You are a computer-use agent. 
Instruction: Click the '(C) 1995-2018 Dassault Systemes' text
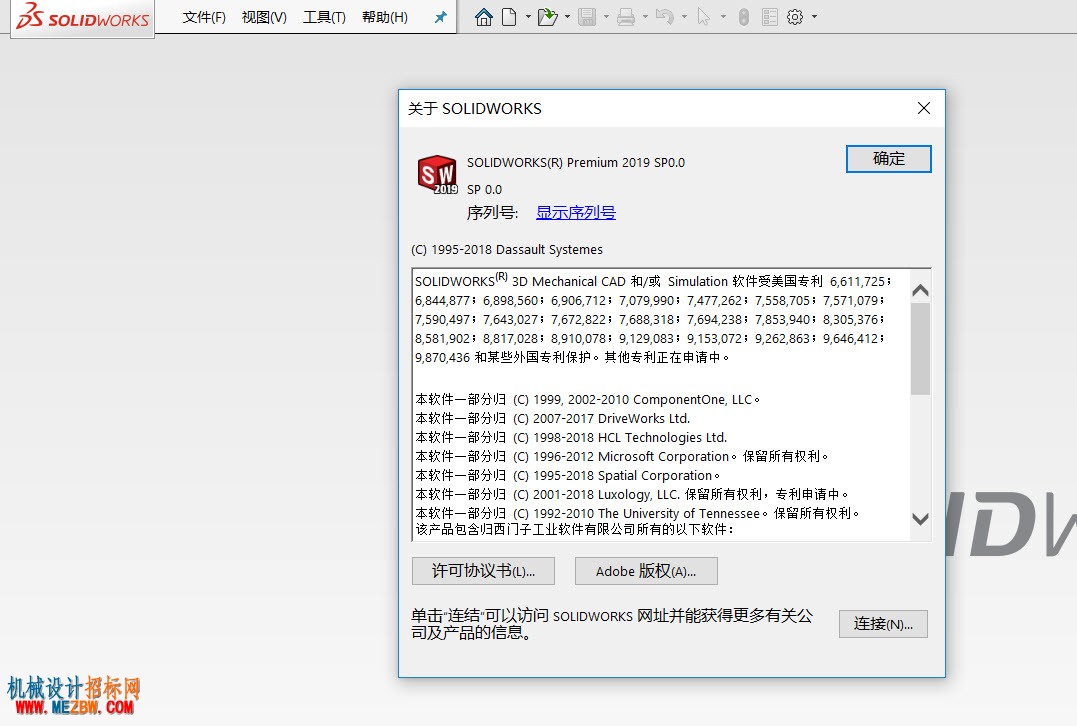[x=507, y=249]
